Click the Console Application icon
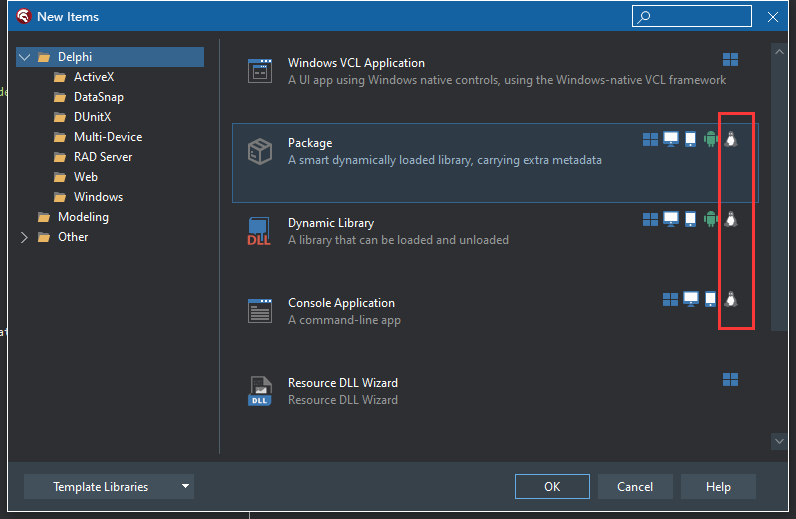The height and width of the screenshot is (519, 796). [x=260, y=311]
